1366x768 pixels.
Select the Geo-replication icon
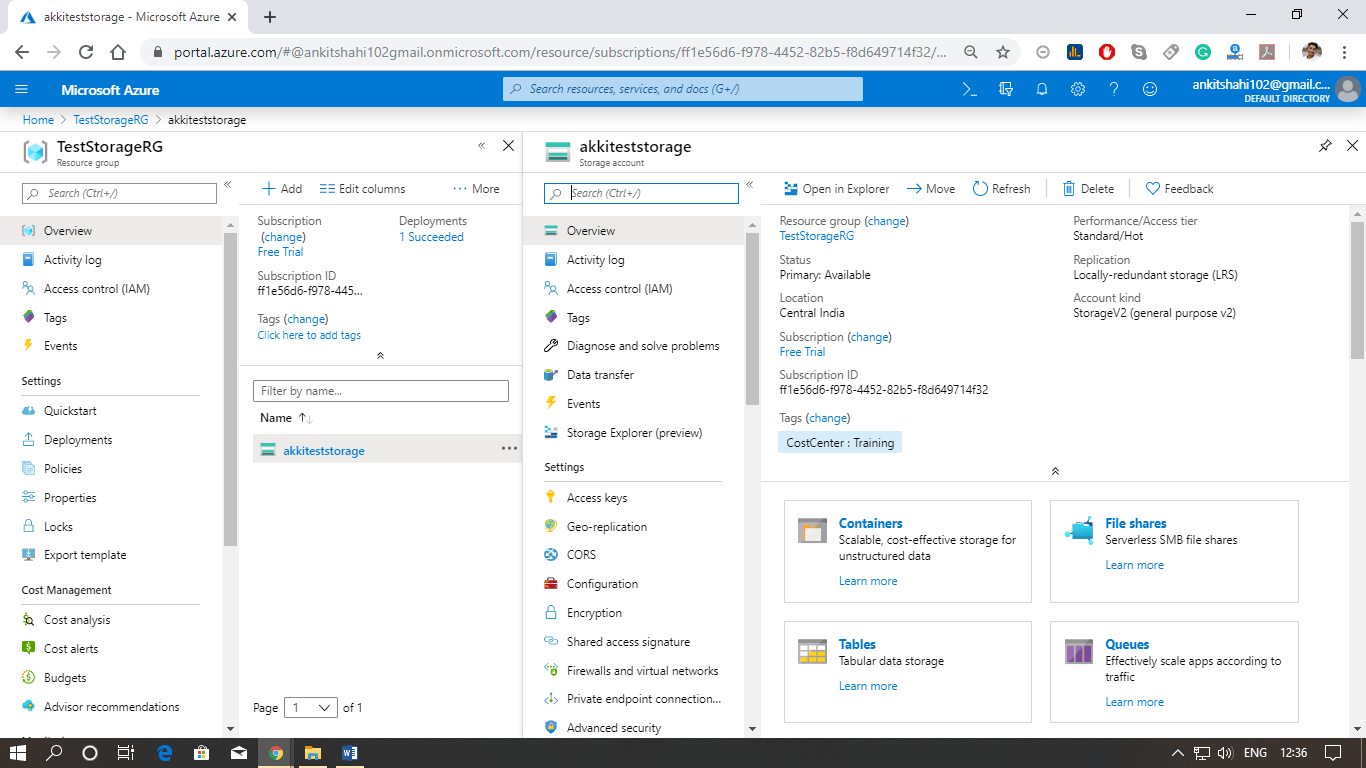coord(549,526)
